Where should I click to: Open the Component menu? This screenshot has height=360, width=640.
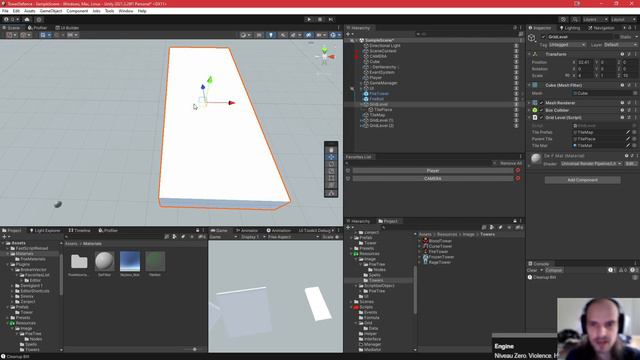tap(77, 11)
